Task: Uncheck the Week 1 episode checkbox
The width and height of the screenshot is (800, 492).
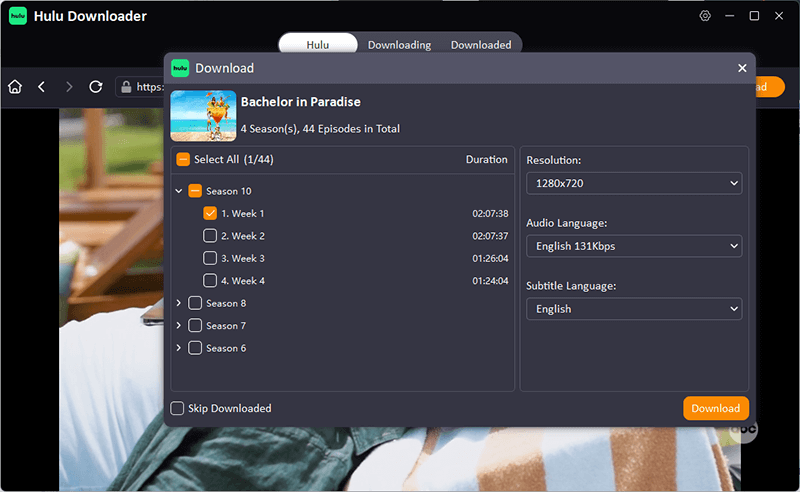Action: (x=210, y=213)
